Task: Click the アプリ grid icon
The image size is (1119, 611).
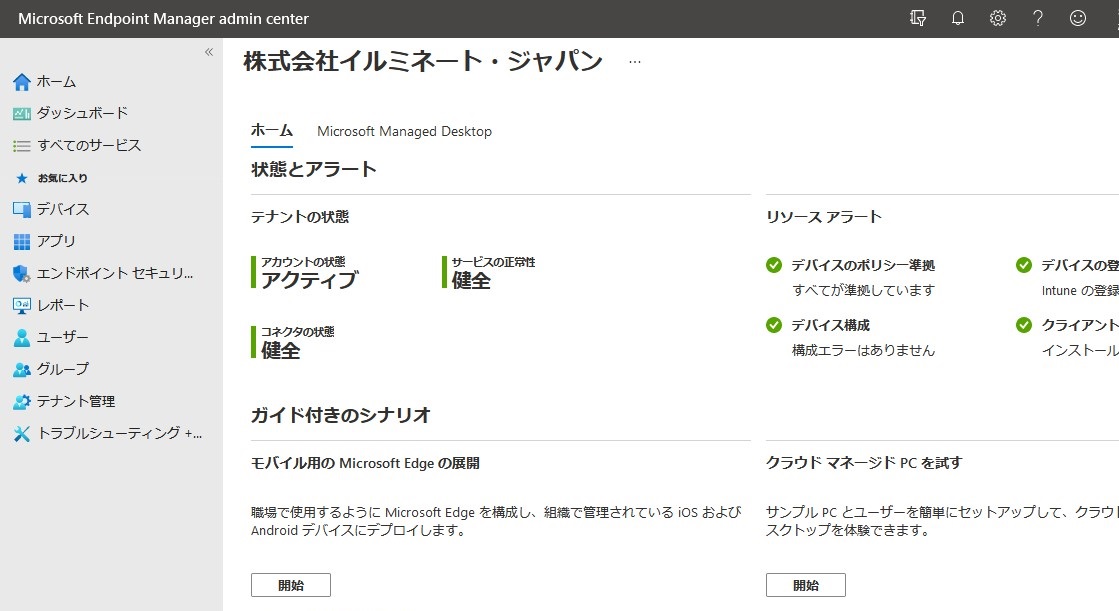Action: pos(22,242)
